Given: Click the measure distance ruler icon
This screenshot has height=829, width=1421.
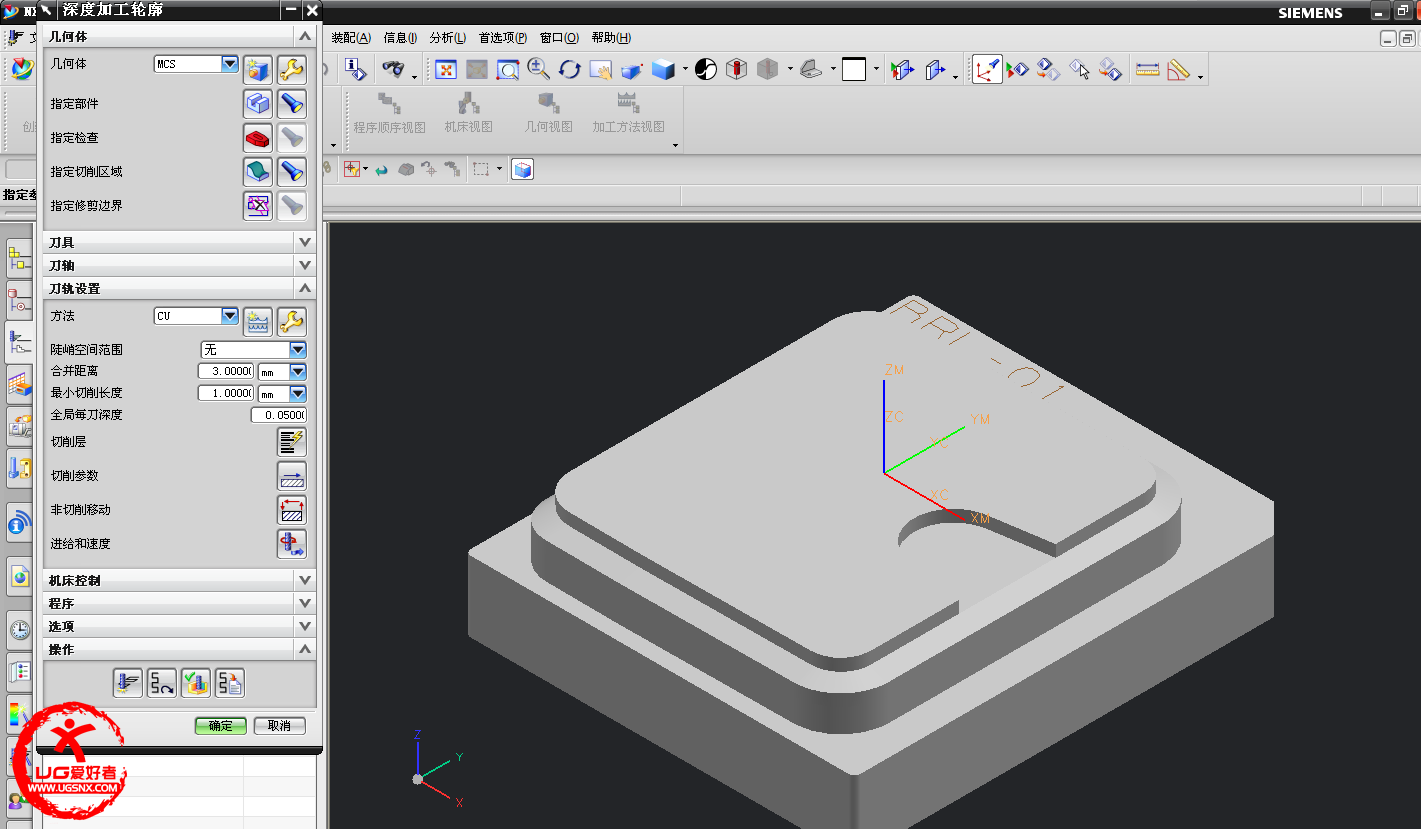Looking at the screenshot, I should tap(1147, 69).
